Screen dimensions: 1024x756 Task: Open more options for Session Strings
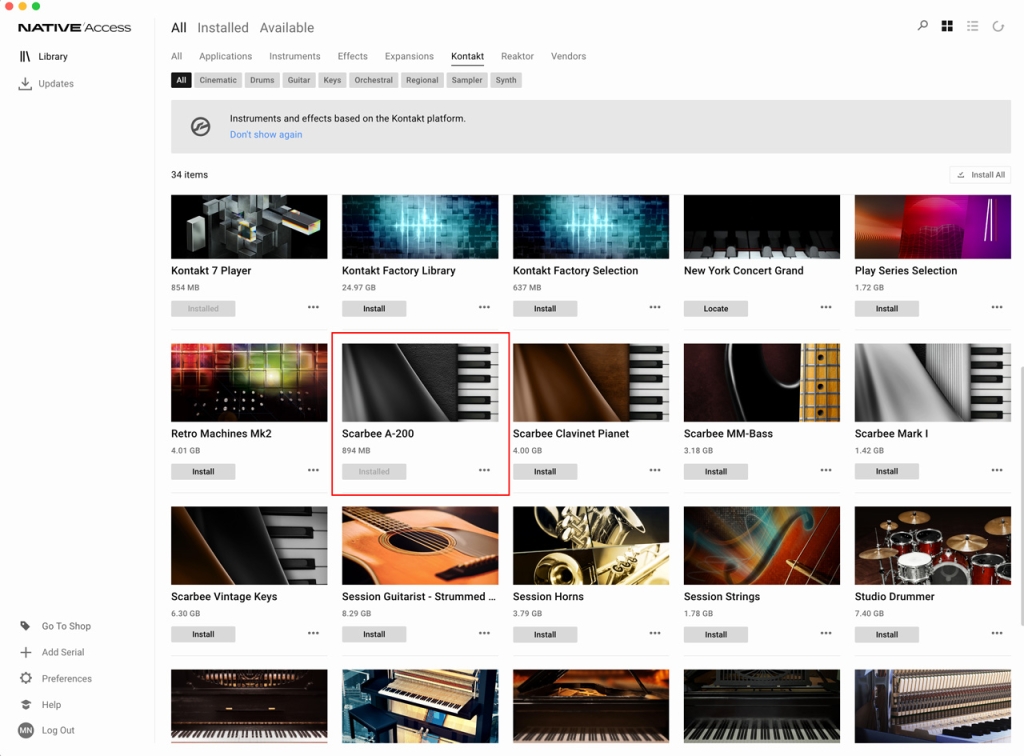(826, 633)
